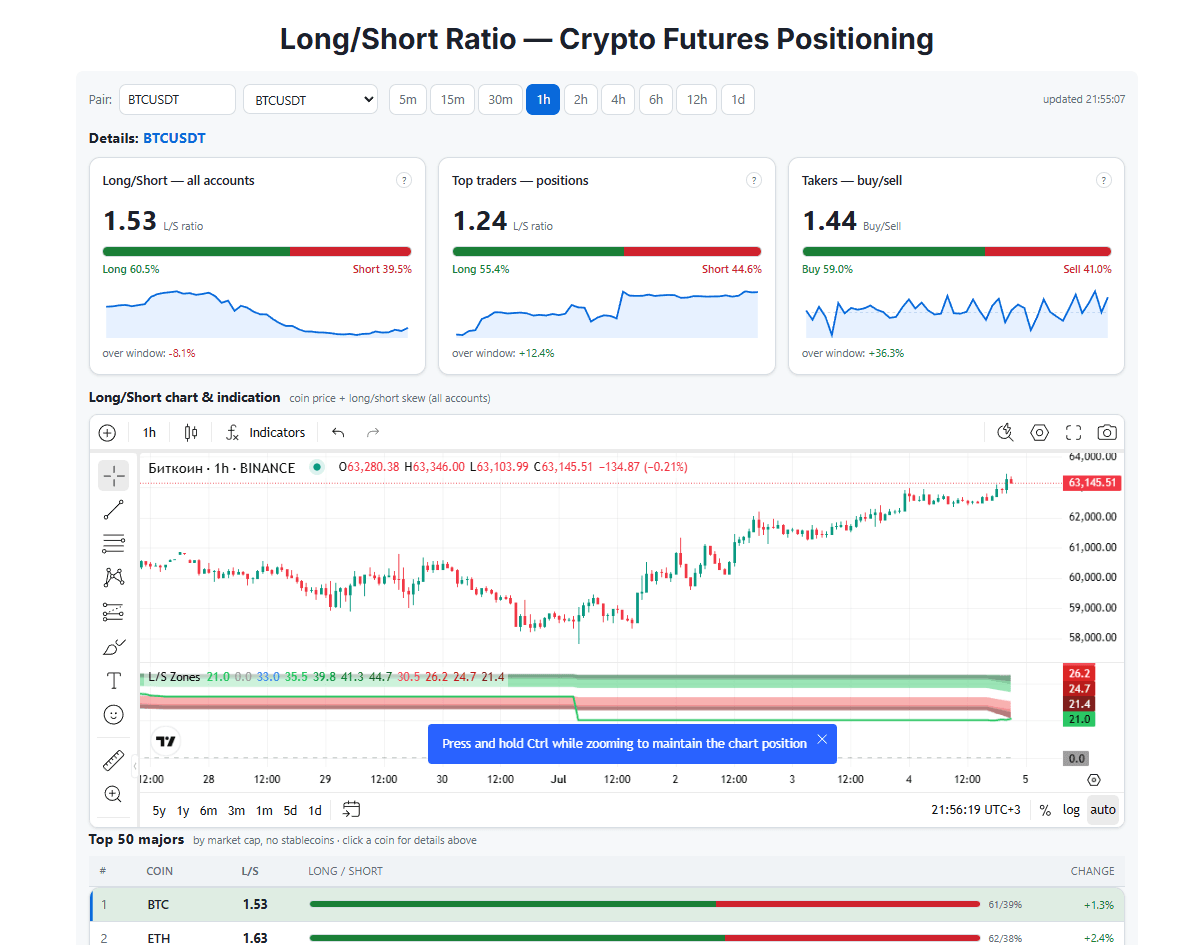This screenshot has width=1190, height=945.
Task: Set chart range to 1y
Action: (183, 811)
